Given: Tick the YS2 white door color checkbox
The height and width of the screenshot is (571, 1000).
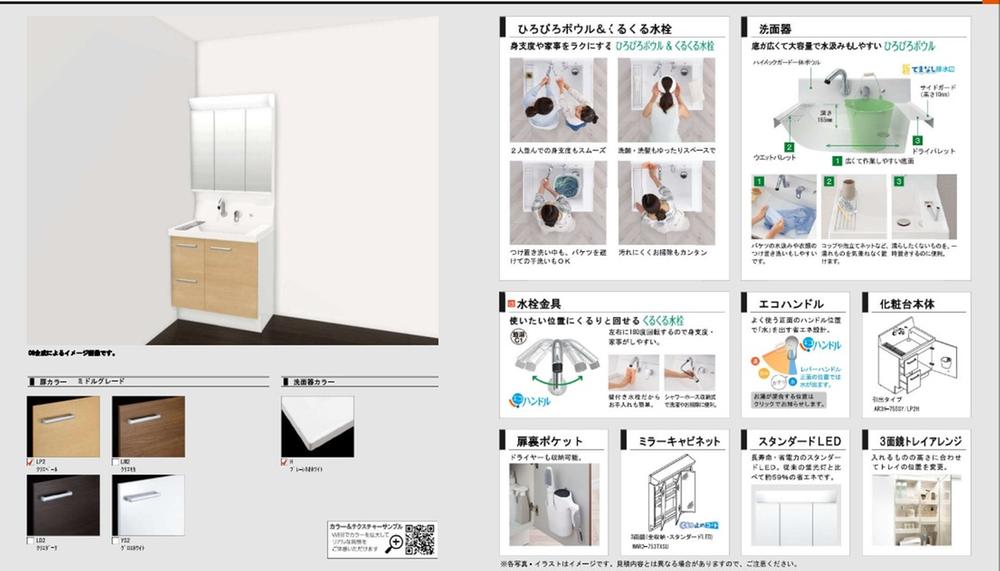Looking at the screenshot, I should (116, 540).
